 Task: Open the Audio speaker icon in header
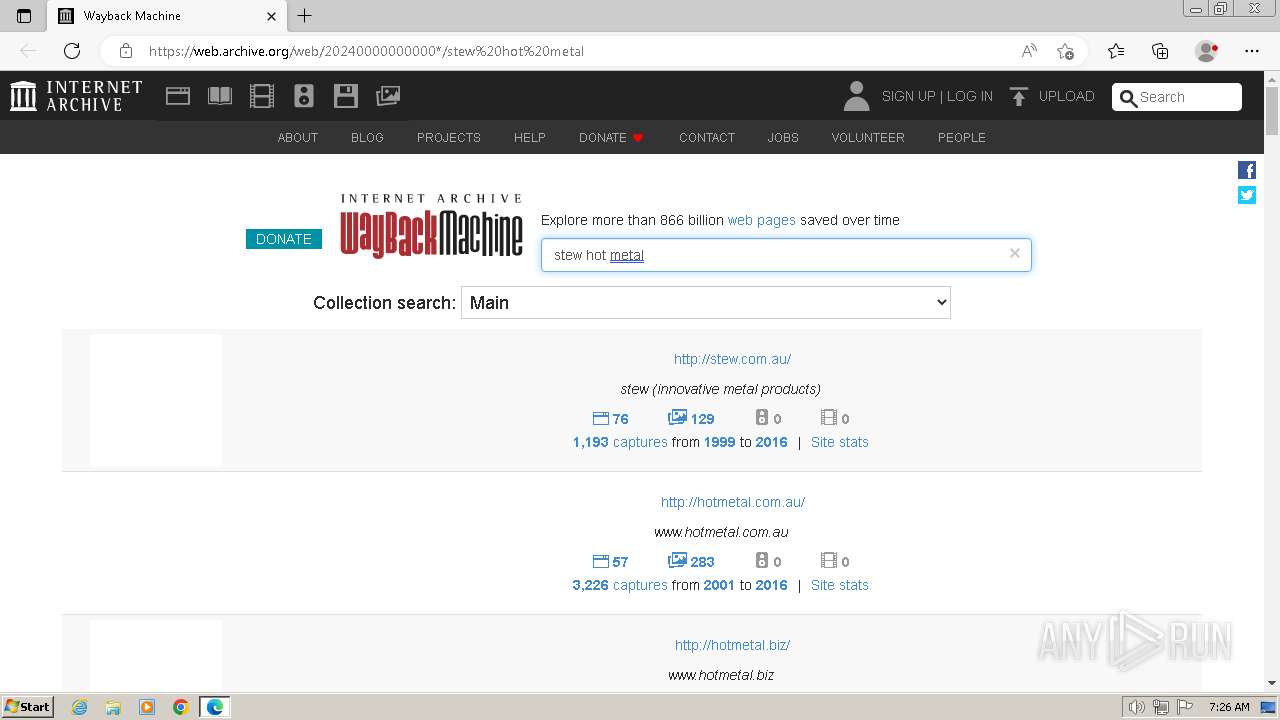(x=304, y=96)
